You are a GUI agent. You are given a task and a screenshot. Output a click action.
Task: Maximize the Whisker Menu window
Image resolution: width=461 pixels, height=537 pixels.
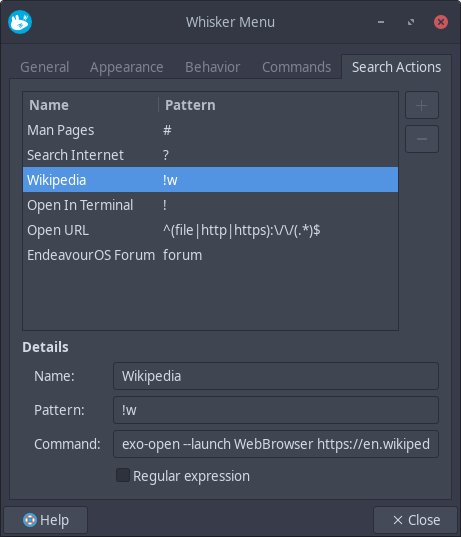[411, 22]
